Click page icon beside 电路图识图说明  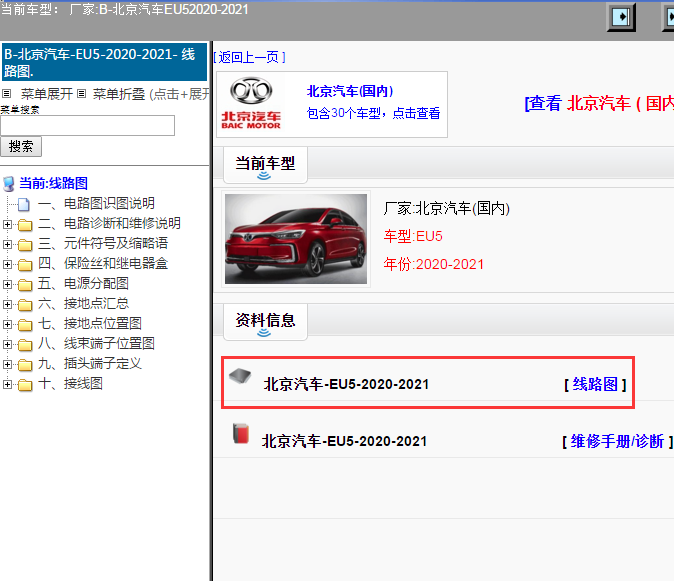coord(24,204)
